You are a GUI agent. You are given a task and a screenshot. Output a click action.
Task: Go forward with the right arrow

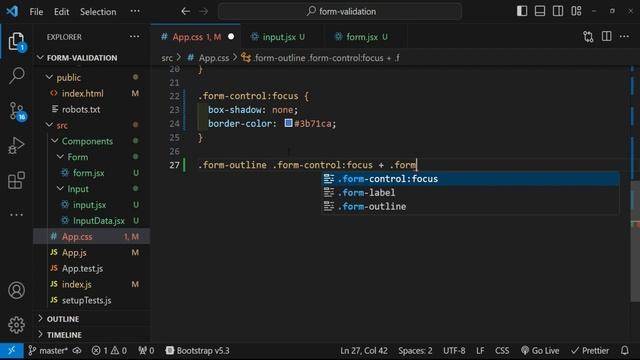point(204,11)
